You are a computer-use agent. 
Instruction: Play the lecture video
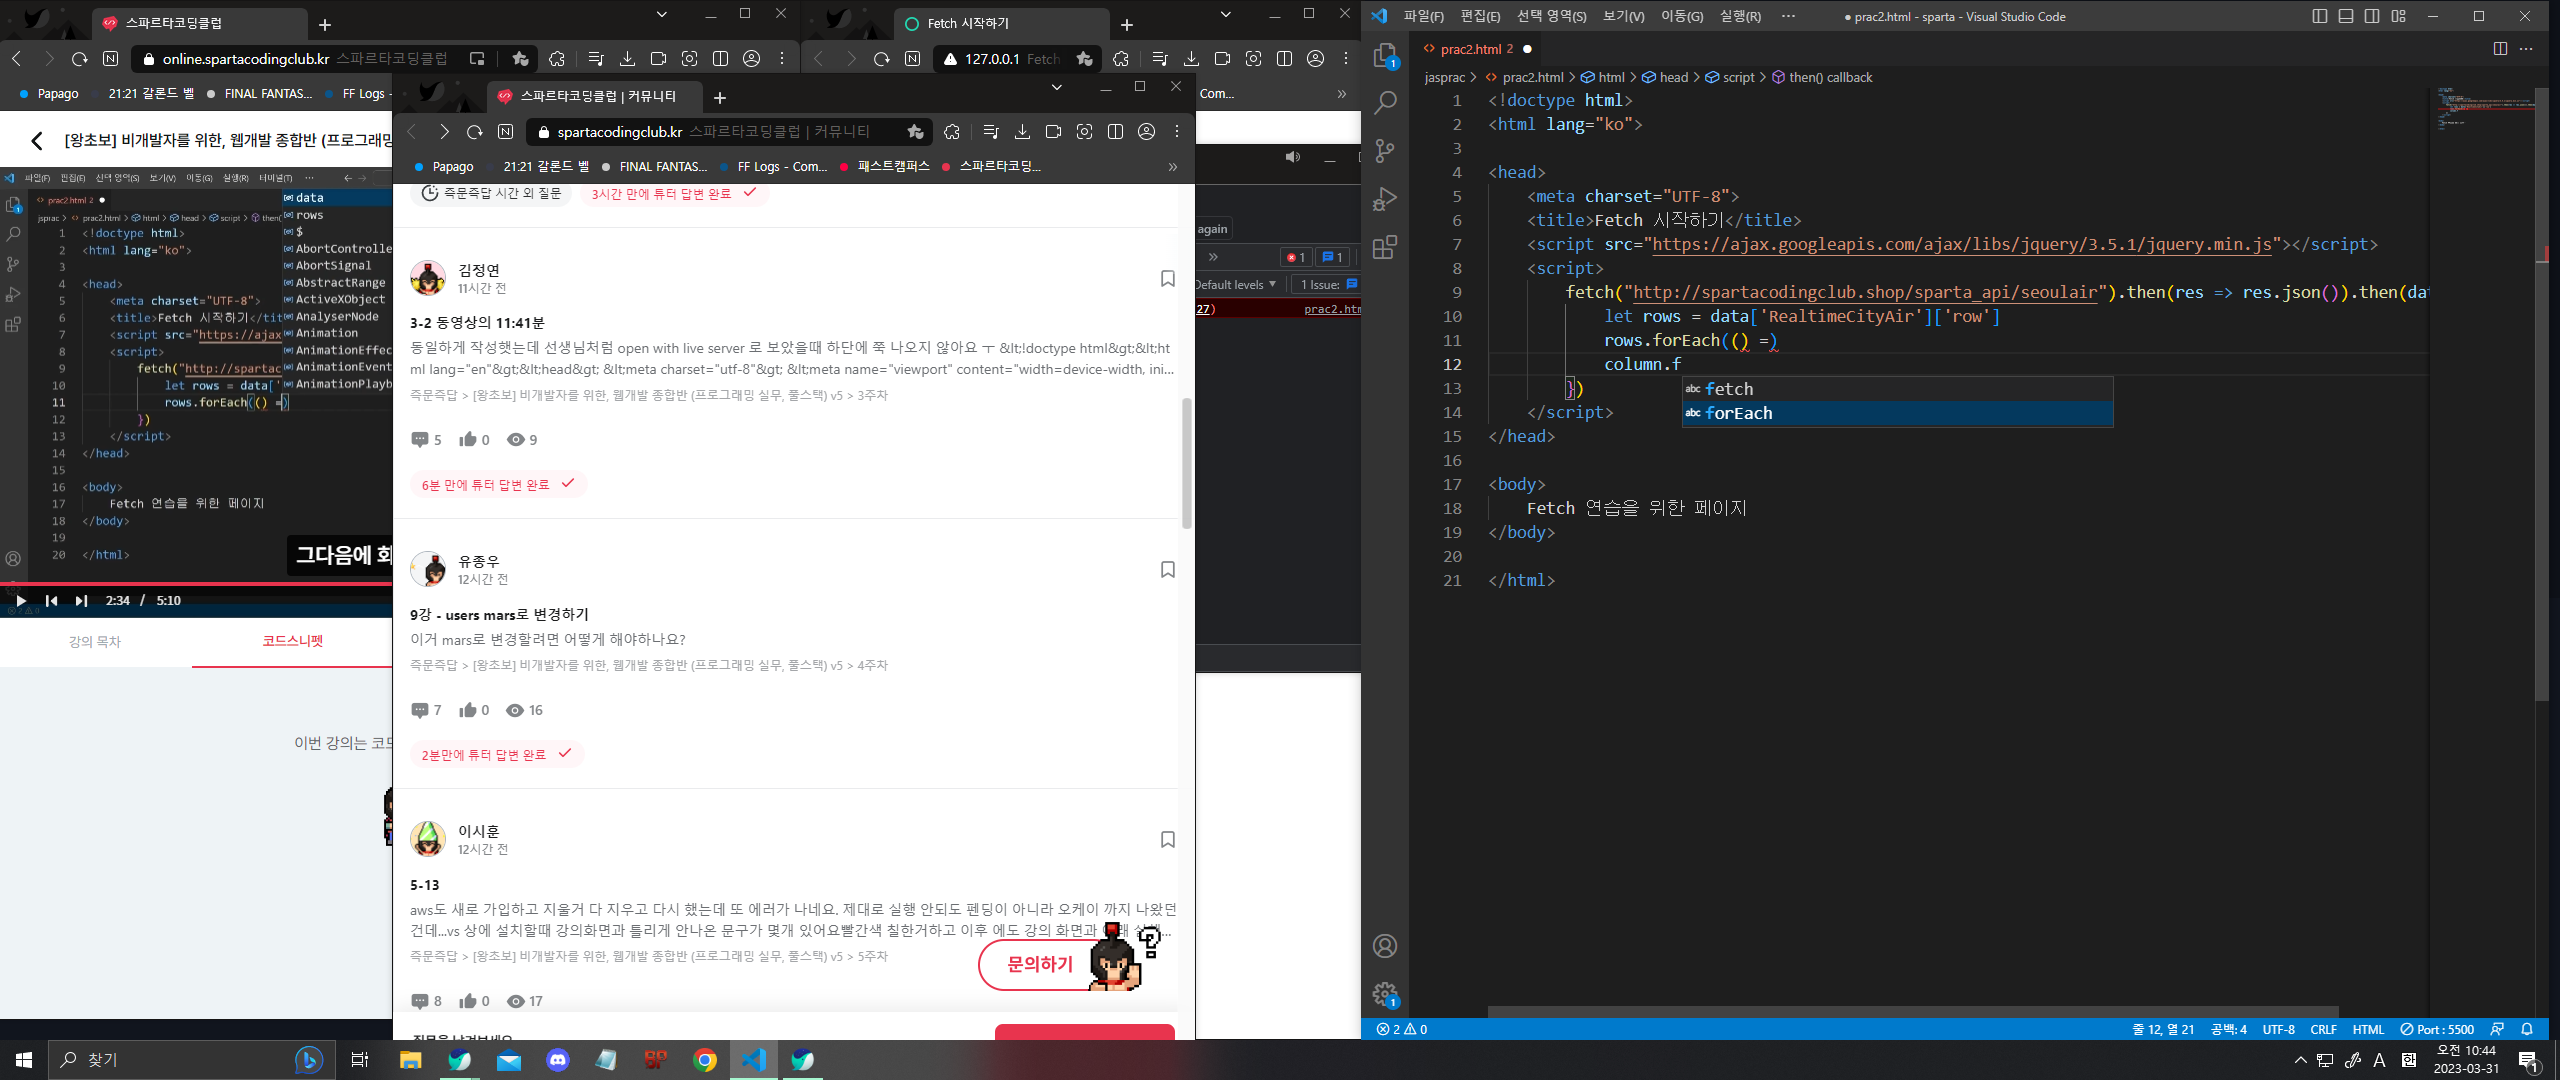(20, 601)
